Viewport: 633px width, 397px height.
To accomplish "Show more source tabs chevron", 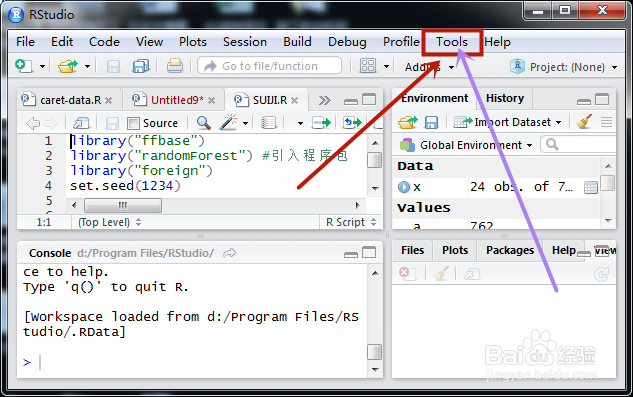I will pyautogui.click(x=324, y=100).
